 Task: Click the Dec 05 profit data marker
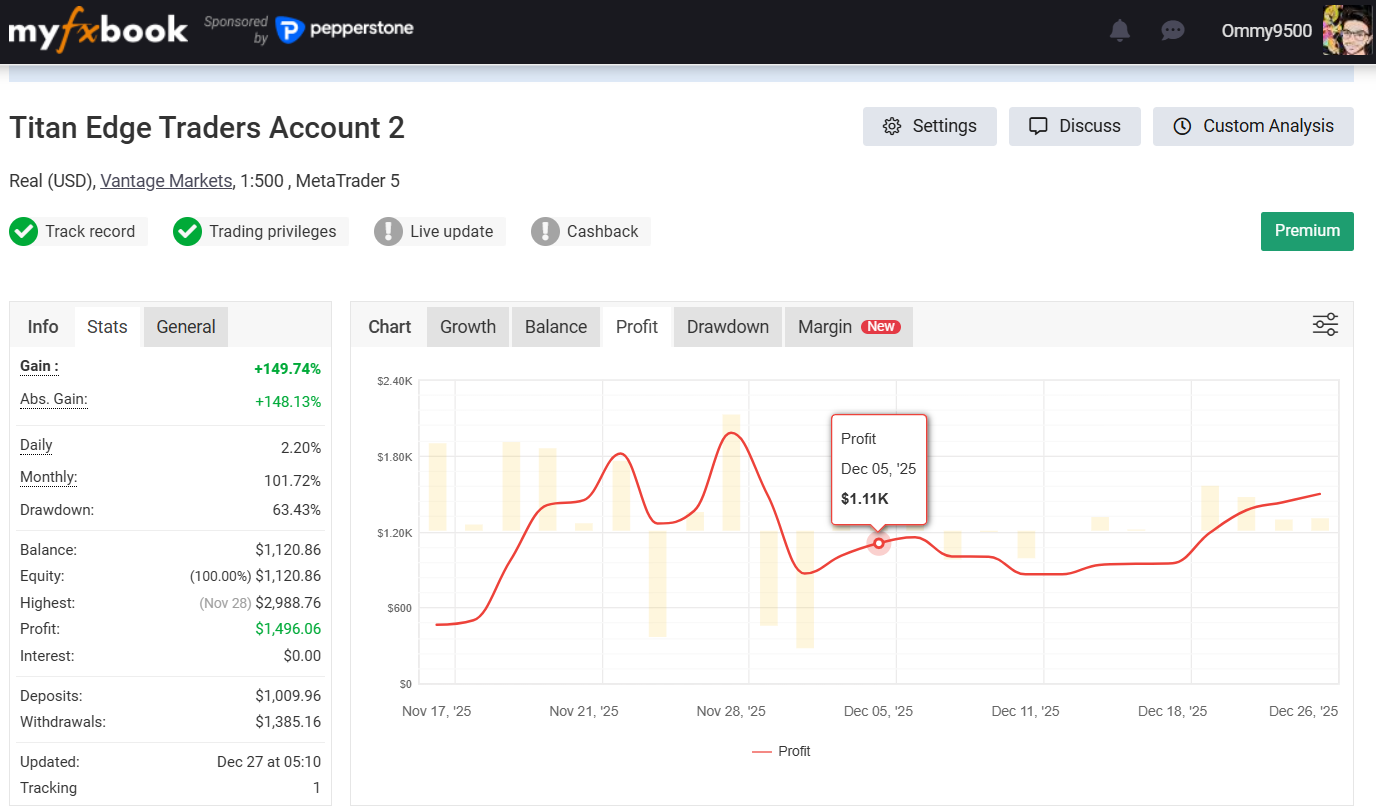pos(878,543)
